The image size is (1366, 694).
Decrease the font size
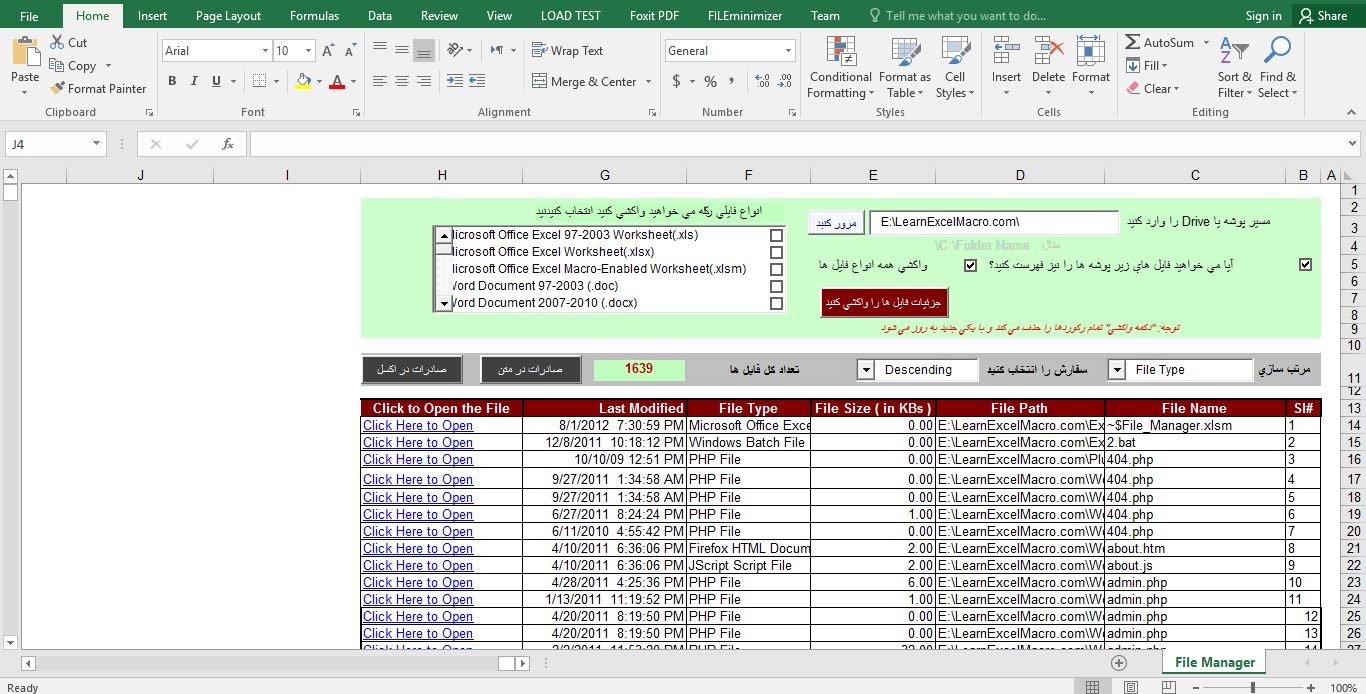pyautogui.click(x=349, y=50)
